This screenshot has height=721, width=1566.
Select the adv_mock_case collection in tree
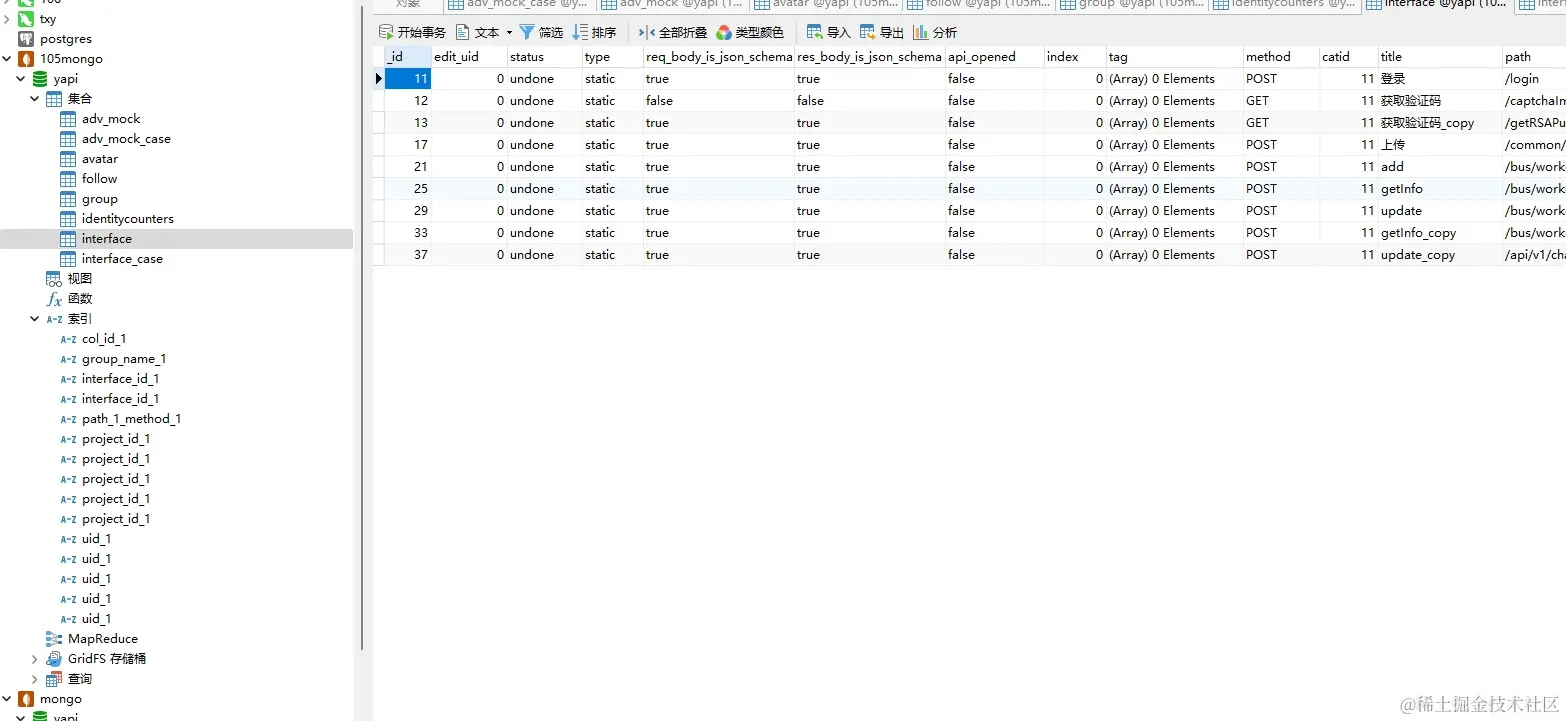[x=126, y=139]
